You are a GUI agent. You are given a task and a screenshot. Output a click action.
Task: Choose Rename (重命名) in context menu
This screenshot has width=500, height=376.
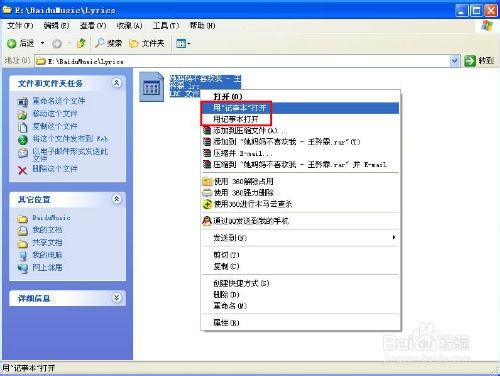tap(300, 306)
